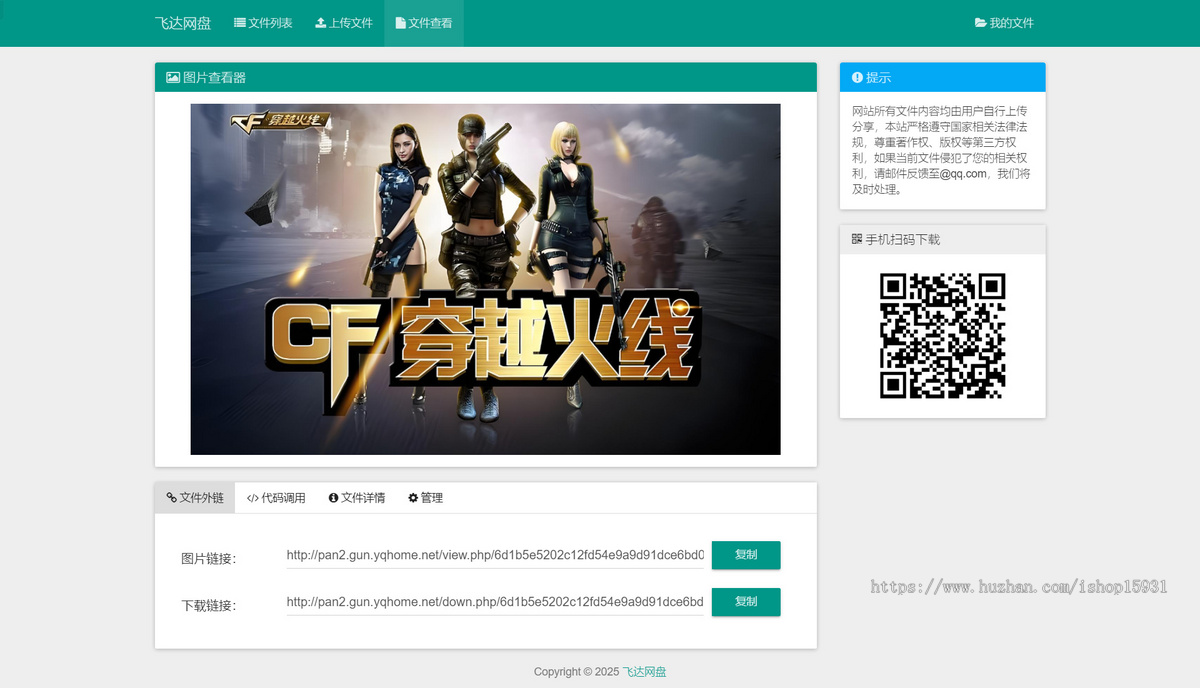Copy the 下载链接 using its 复制 button
Image resolution: width=1200 pixels, height=688 pixels.
(745, 602)
